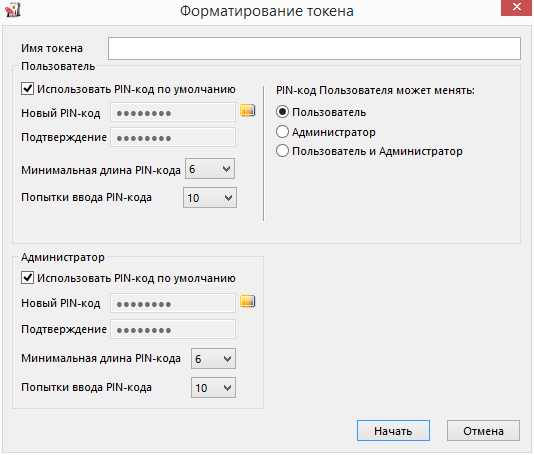Viewport: 534px width, 455px height.
Task: Click the virtual keyboard icon beside the Administrator new PIN field
Action: (248, 301)
